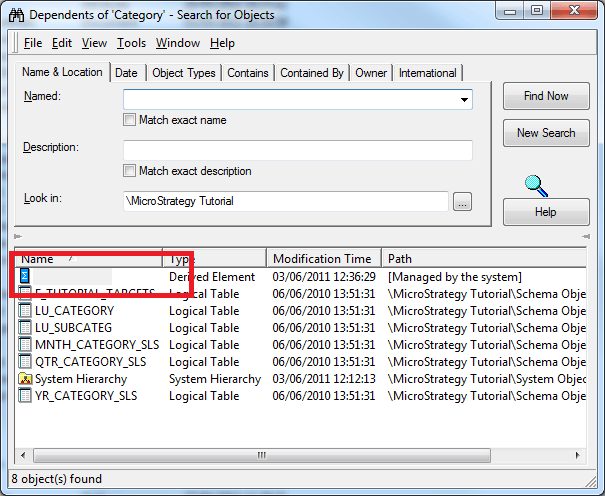Viewport: 605px width, 496px height.
Task: Switch to the Object Types tab
Action: pyautogui.click(x=183, y=73)
